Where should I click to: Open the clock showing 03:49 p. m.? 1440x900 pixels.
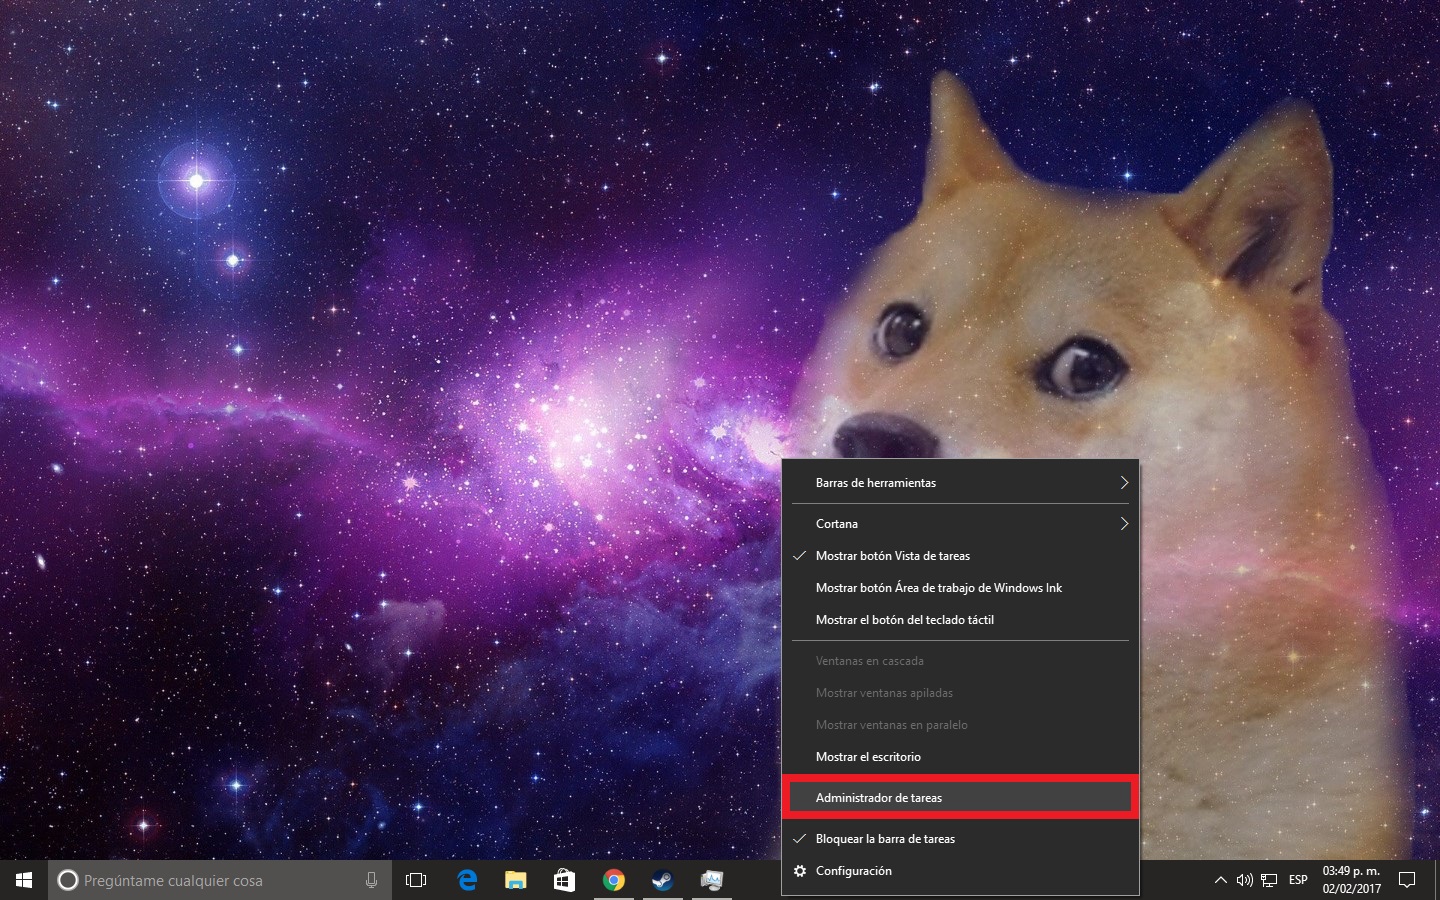pyautogui.click(x=1351, y=880)
